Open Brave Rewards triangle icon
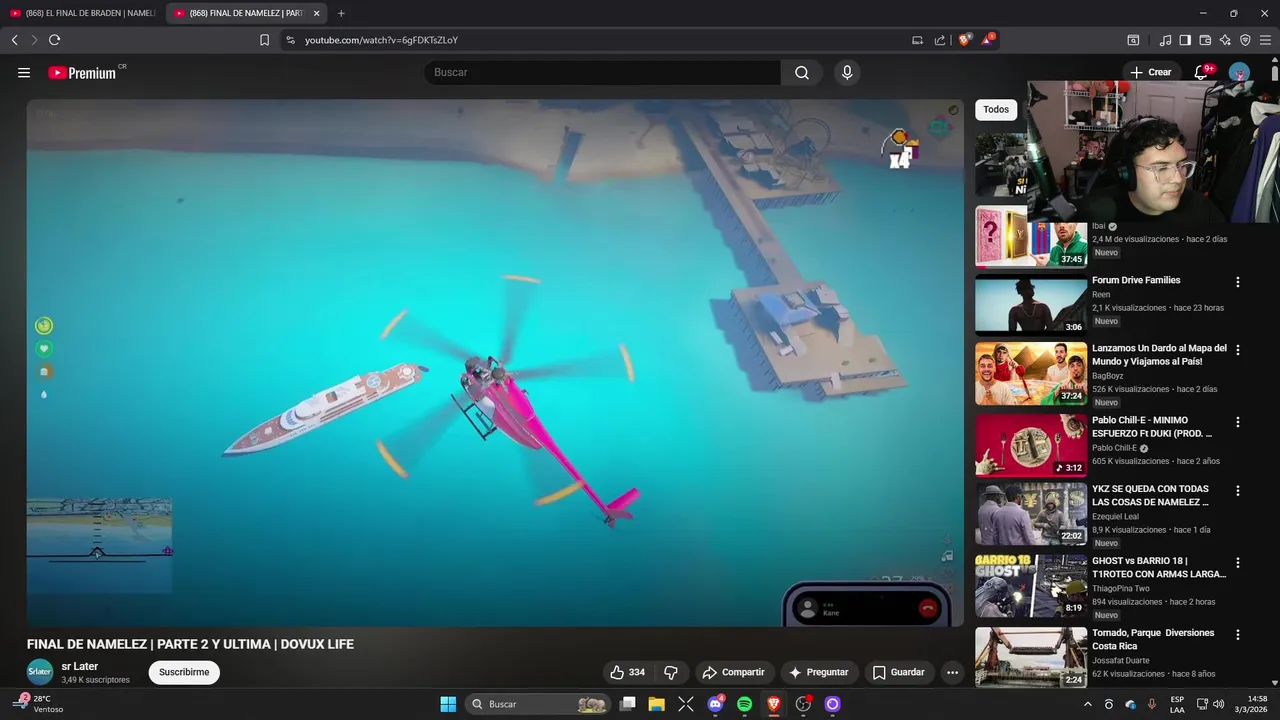 click(x=988, y=40)
